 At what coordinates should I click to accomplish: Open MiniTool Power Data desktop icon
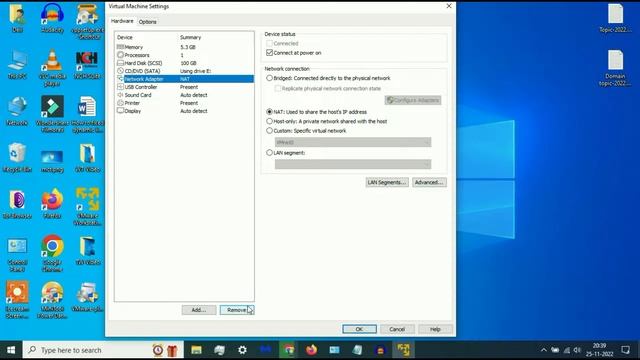point(52,300)
